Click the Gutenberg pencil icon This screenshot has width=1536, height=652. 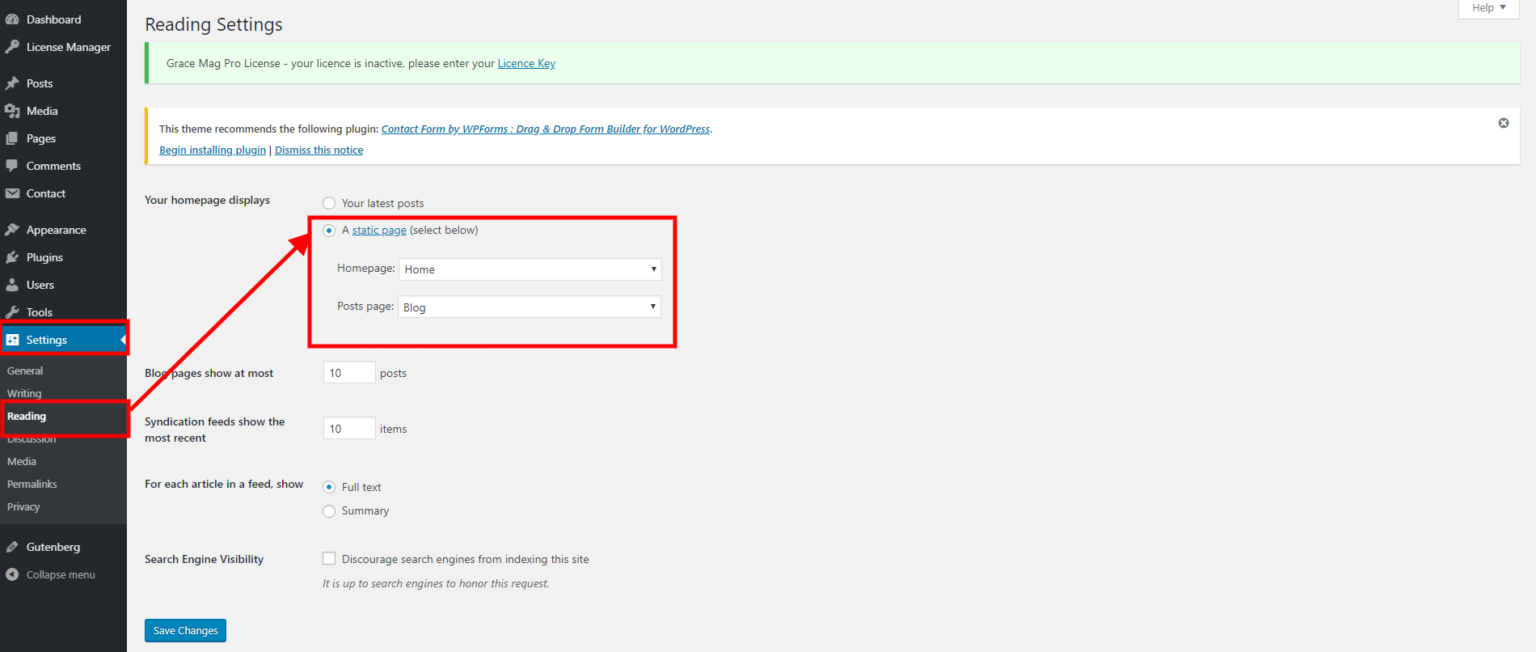[x=12, y=547]
